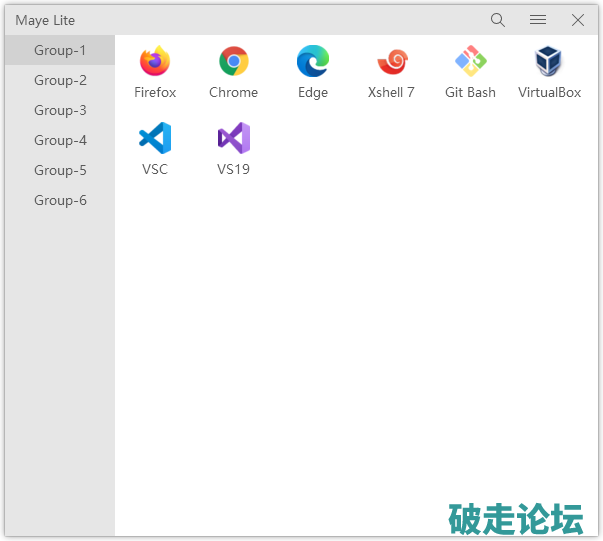Launch the VSC icon

pyautogui.click(x=155, y=139)
